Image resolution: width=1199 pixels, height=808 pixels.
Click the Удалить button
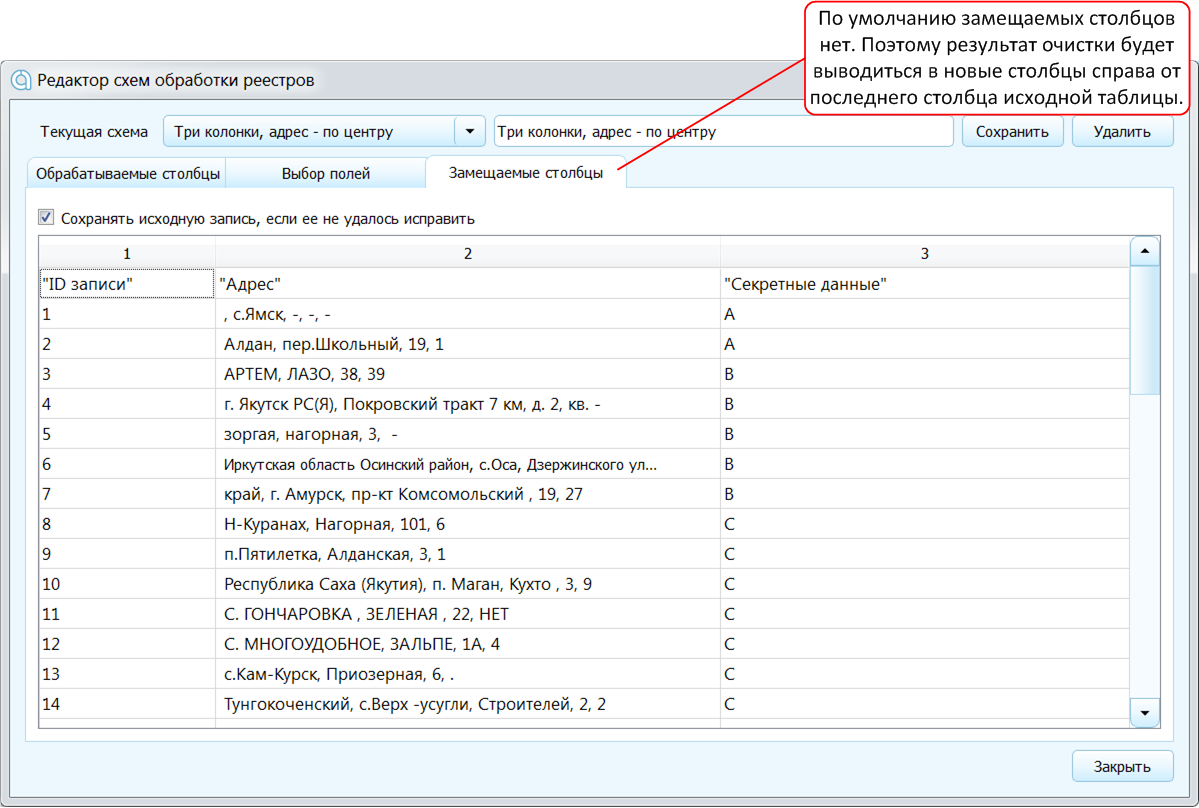(x=1122, y=131)
